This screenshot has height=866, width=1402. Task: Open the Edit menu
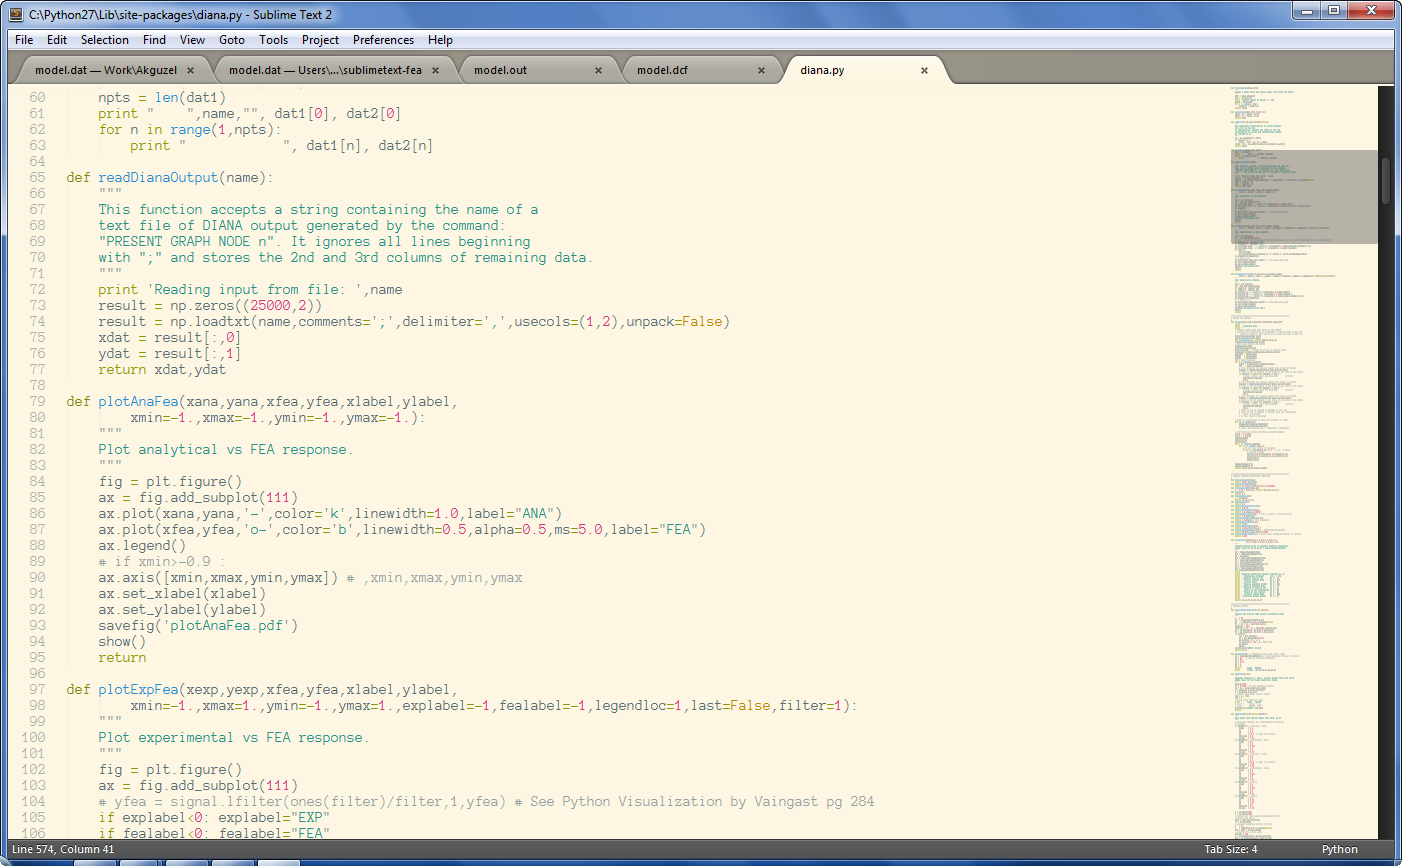coord(56,40)
